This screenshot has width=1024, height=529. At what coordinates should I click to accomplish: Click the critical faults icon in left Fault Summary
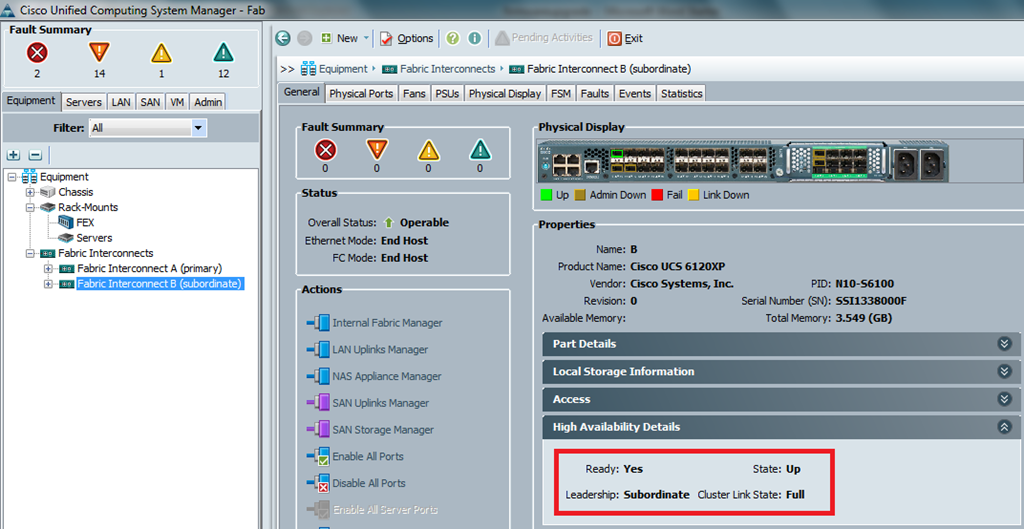[37, 52]
